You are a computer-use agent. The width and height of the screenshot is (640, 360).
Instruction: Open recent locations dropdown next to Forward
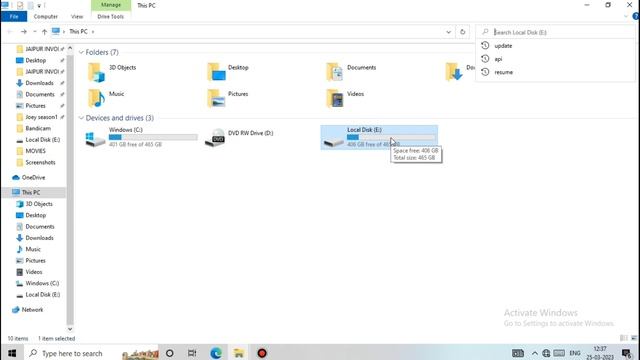point(35,31)
